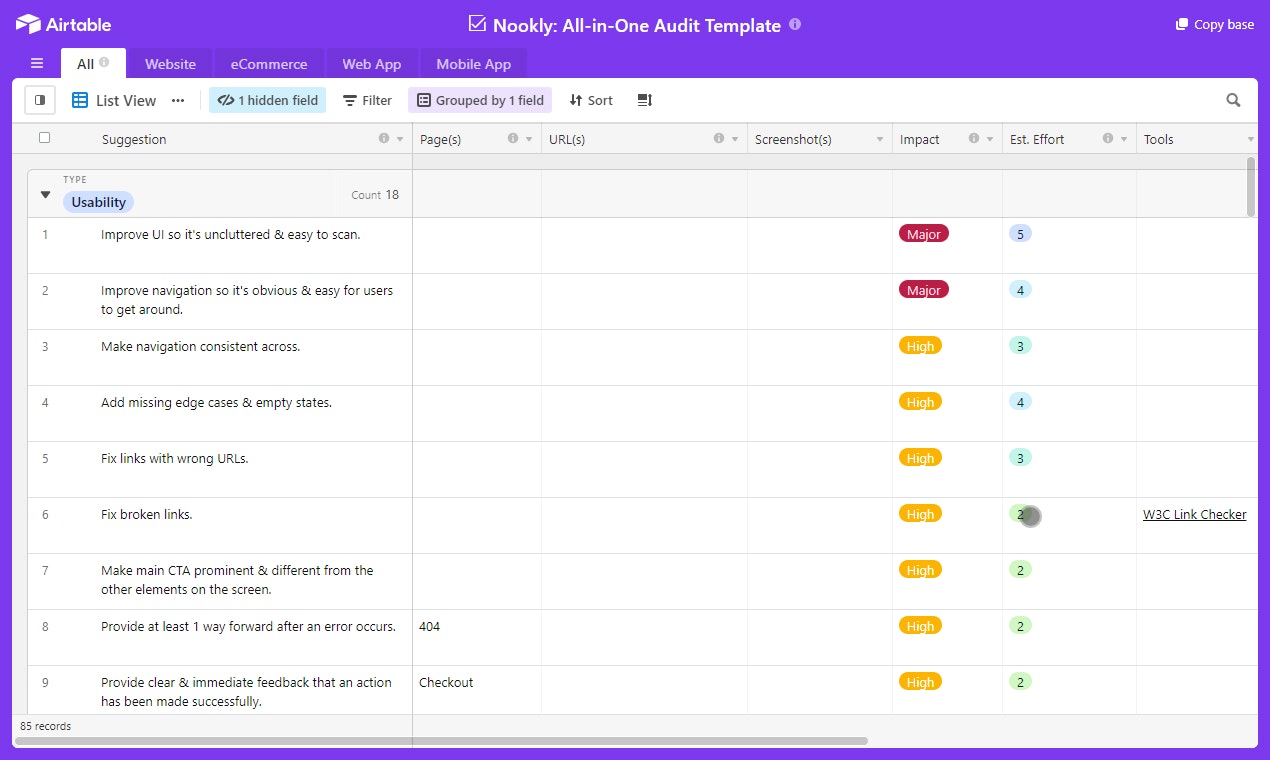This screenshot has width=1270, height=760.
Task: Switch to the Mobile App tab
Action: pos(473,63)
